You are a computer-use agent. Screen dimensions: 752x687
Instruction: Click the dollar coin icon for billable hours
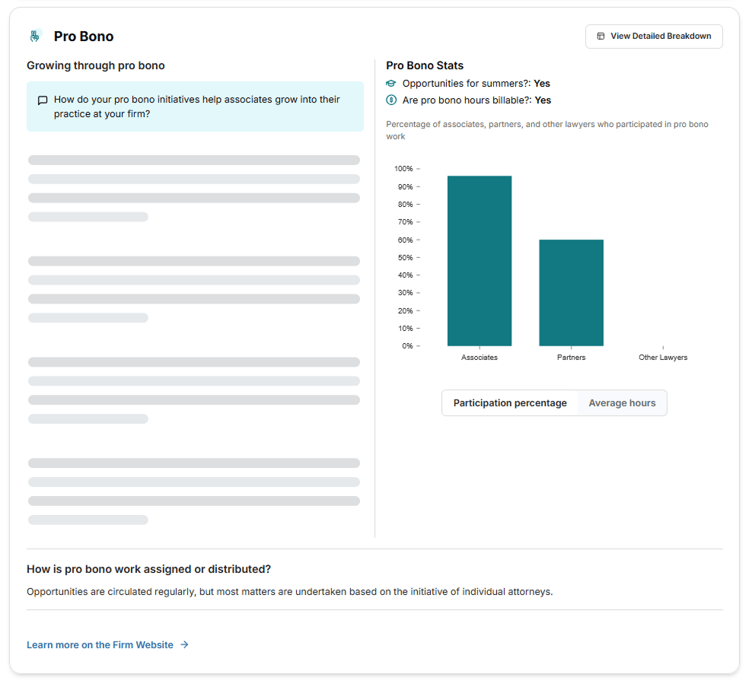pyautogui.click(x=391, y=100)
